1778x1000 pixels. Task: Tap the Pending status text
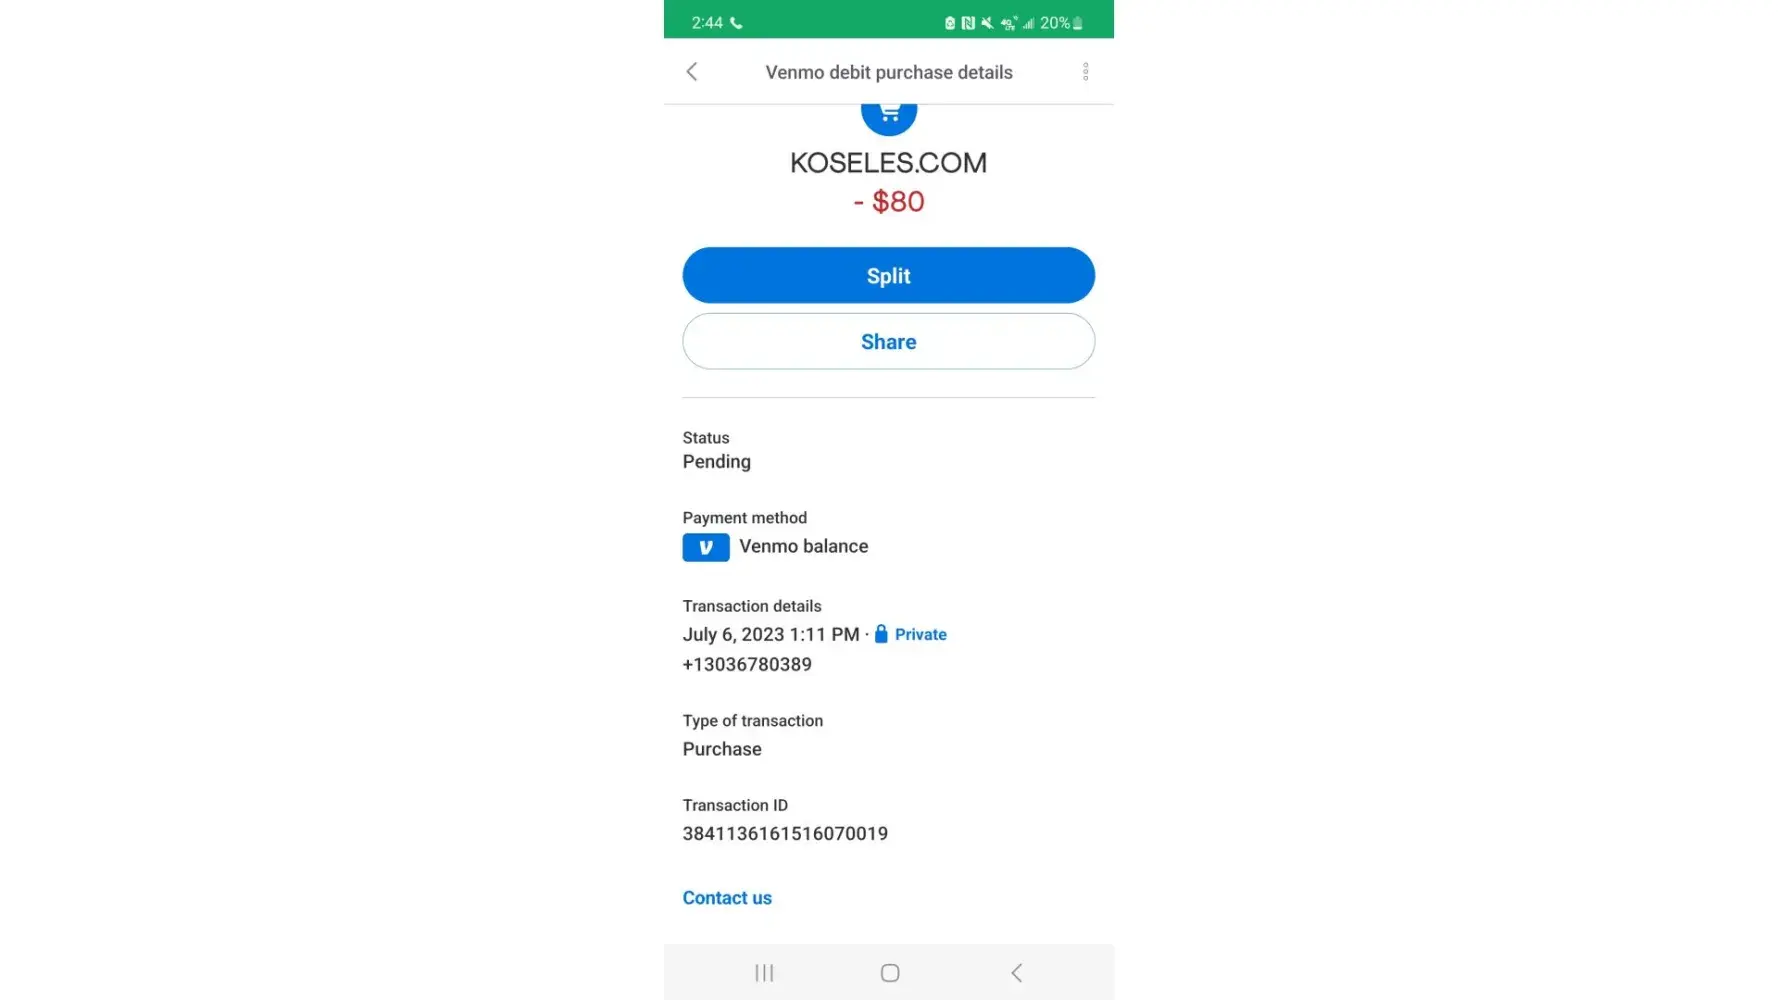(717, 462)
